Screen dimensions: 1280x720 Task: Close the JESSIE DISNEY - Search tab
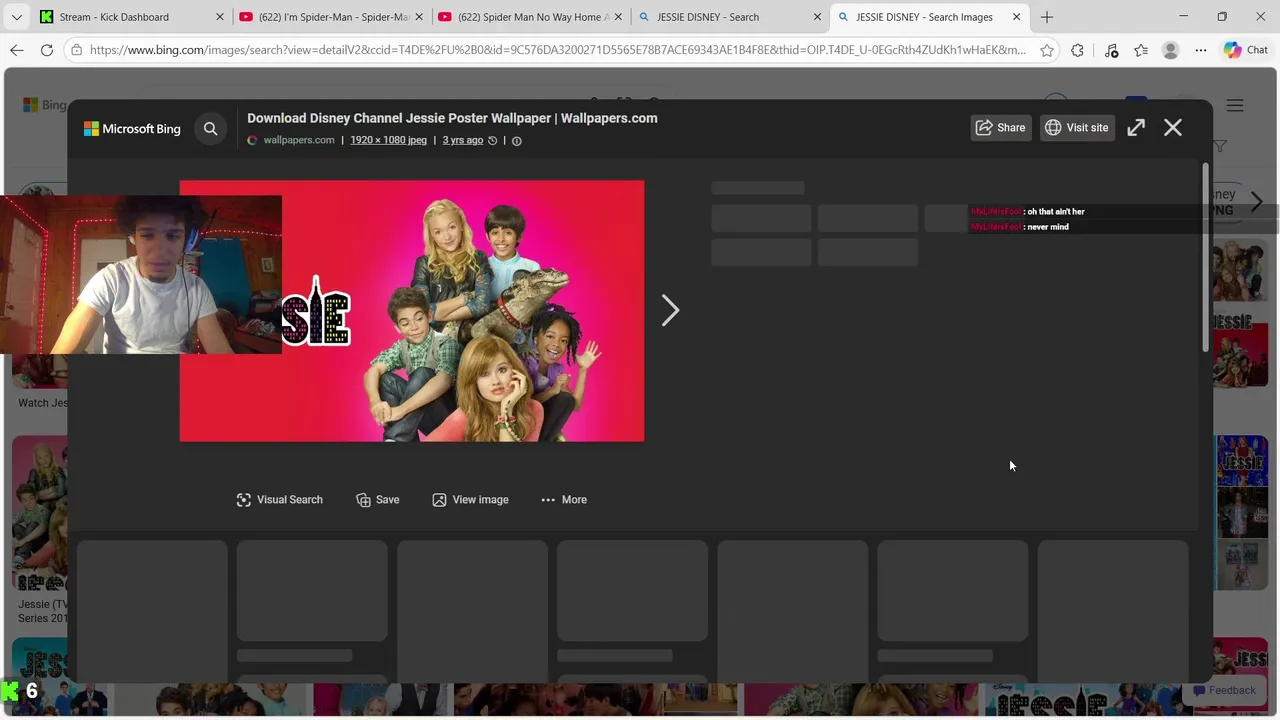[817, 17]
